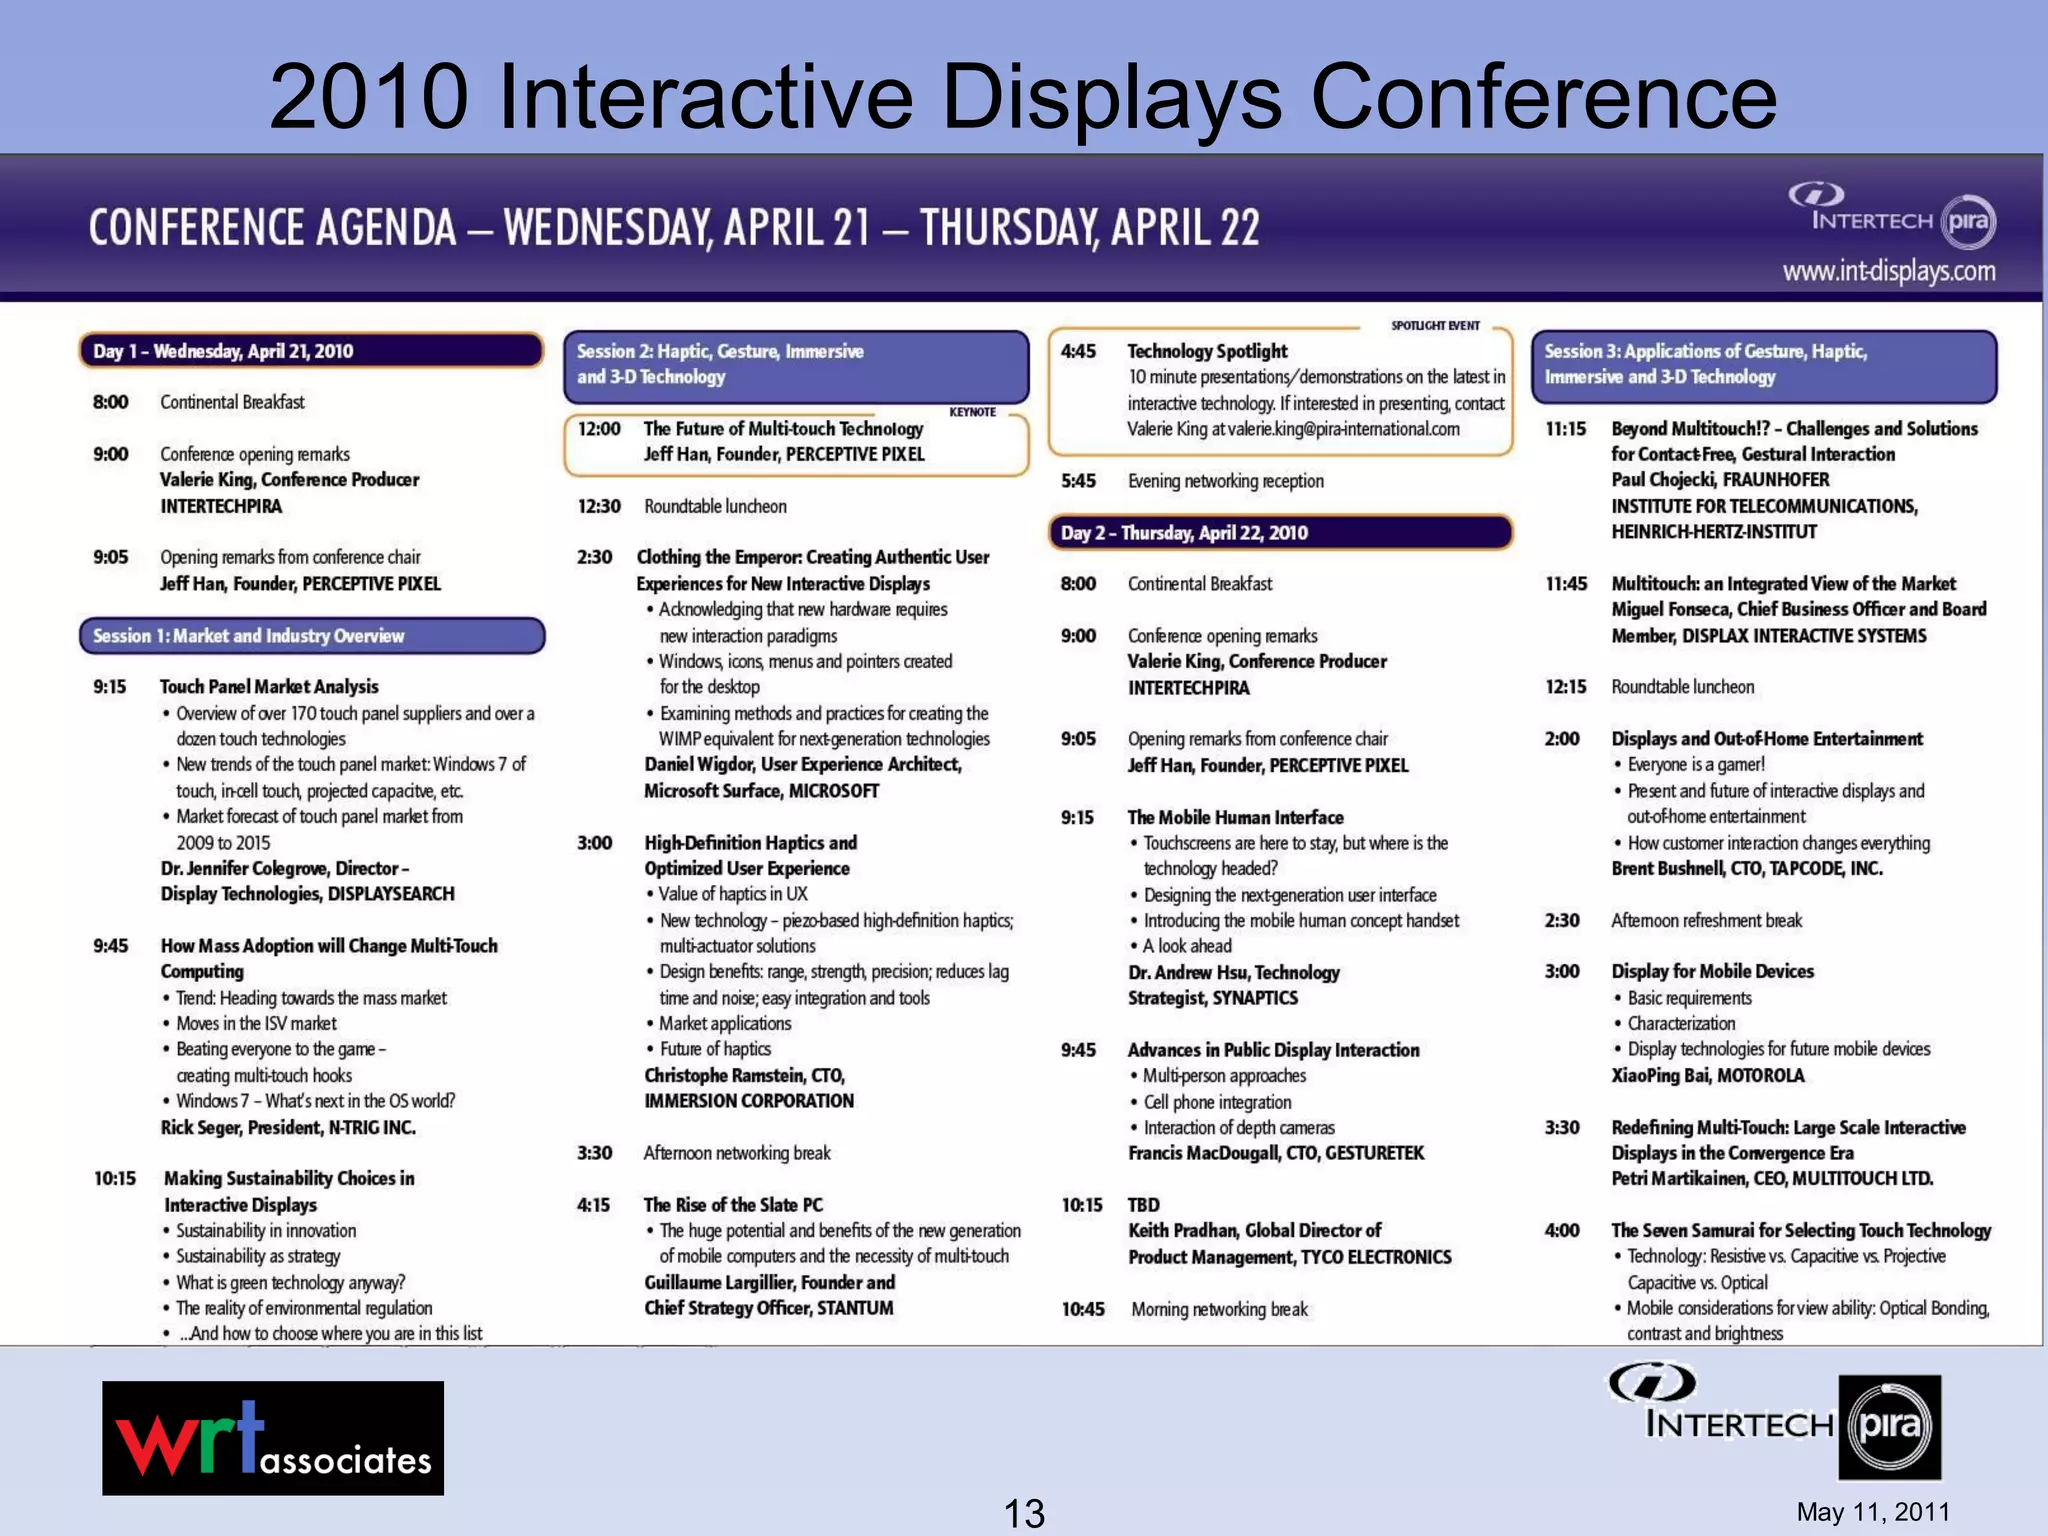Viewport: 2048px width, 1536px height.
Task: Click the Intertech Pira logo at bottom right
Action: [x=1775, y=1421]
